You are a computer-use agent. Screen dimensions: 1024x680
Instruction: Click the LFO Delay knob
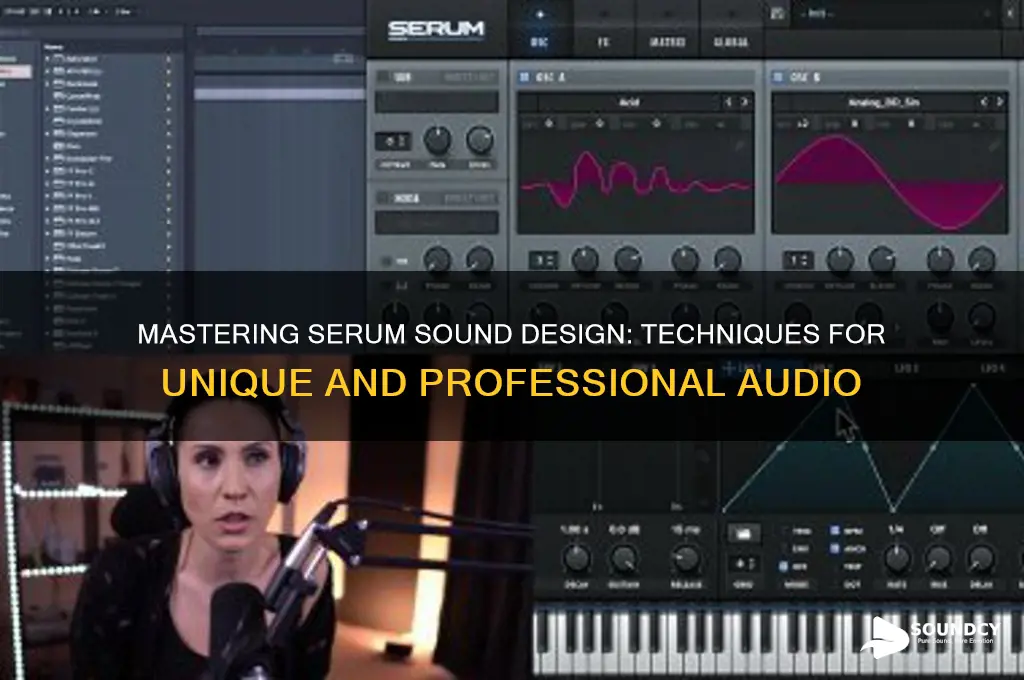click(981, 559)
